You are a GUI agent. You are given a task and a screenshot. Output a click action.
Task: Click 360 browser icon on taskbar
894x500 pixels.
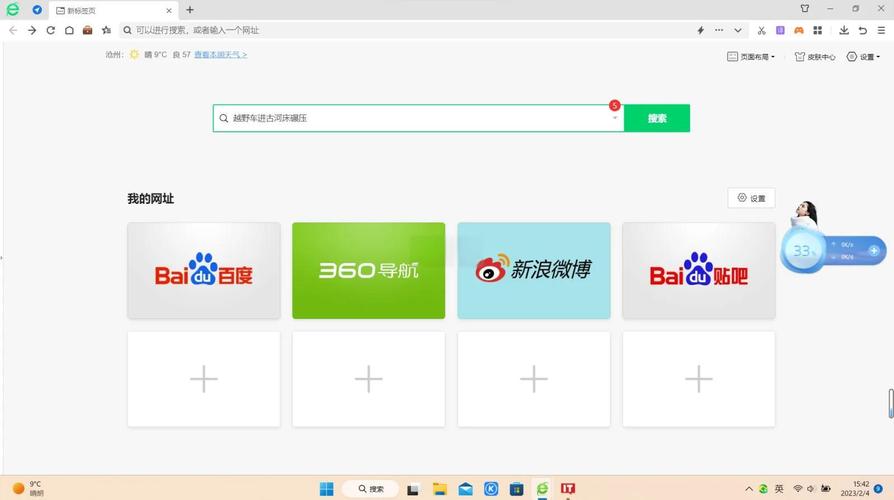(x=542, y=489)
